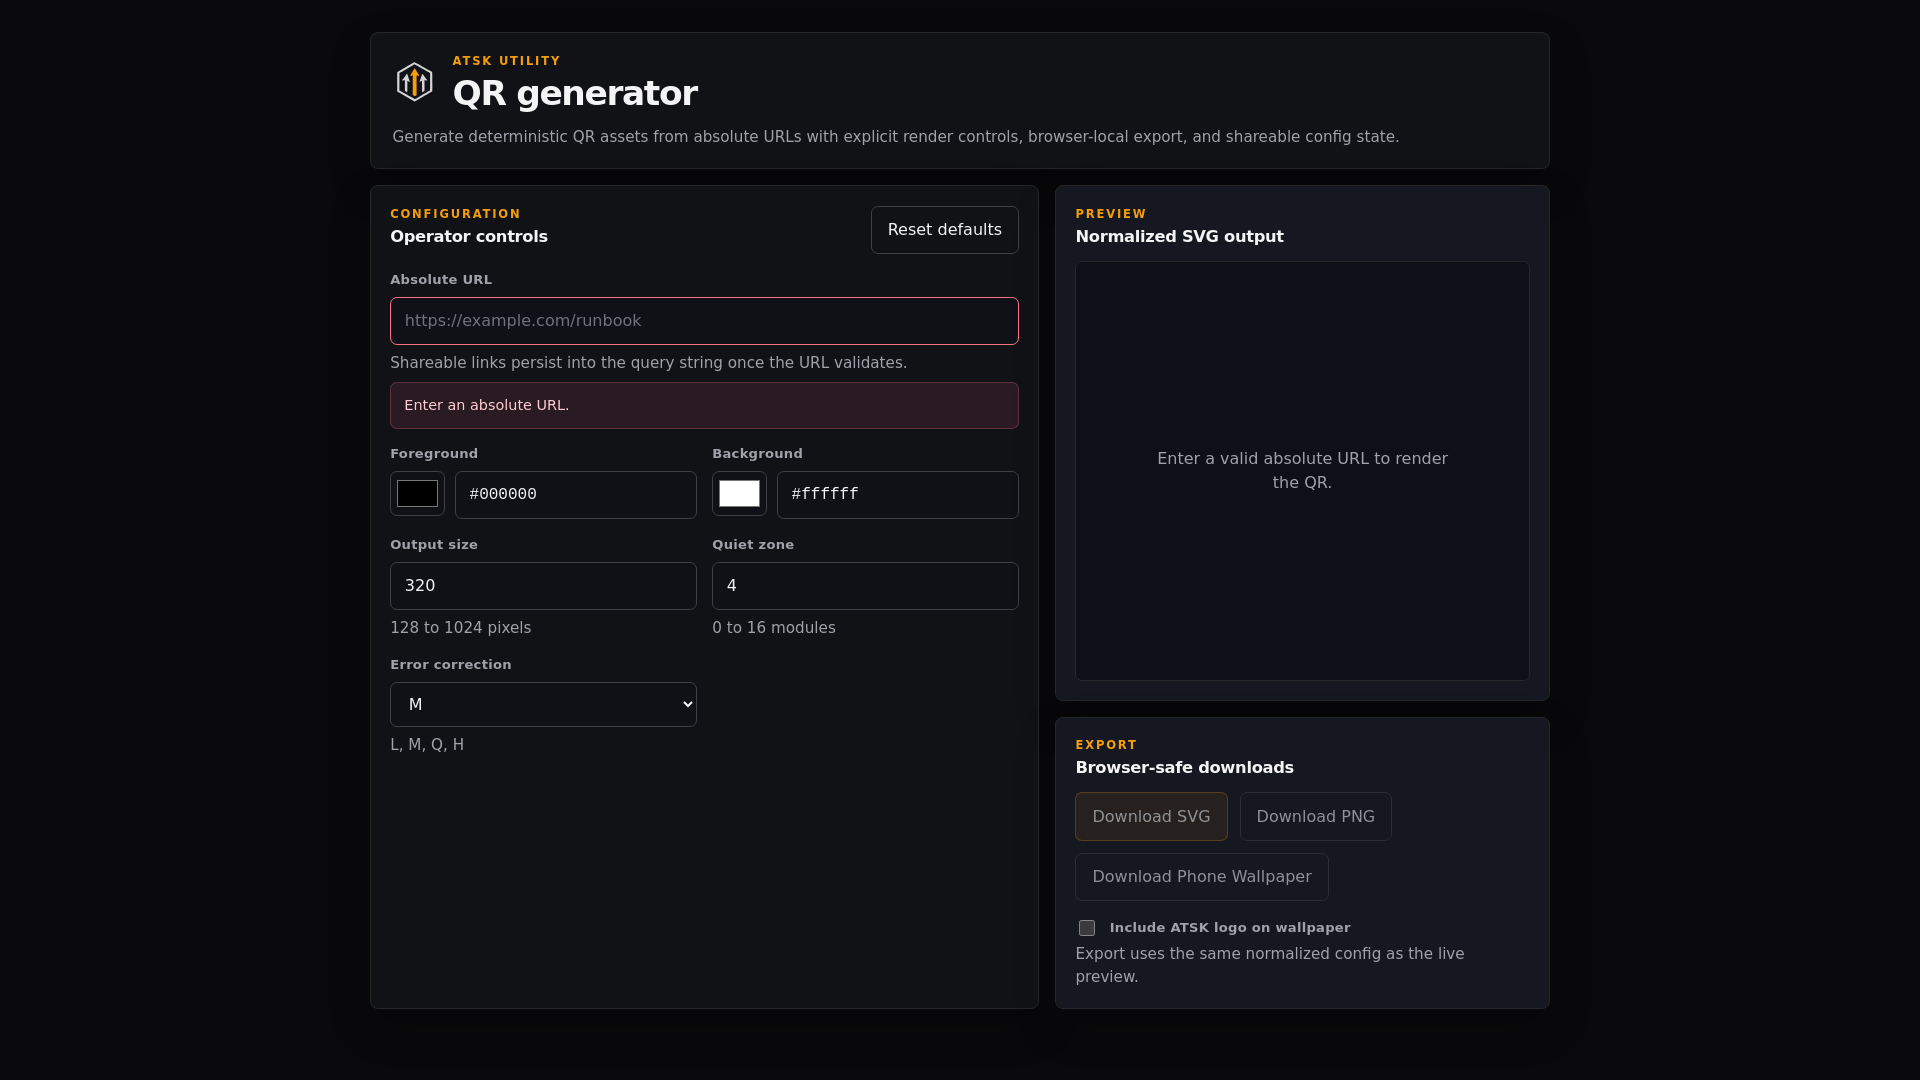
Task: Click the '0 to 16 modules' hint text
Action: click(773, 628)
